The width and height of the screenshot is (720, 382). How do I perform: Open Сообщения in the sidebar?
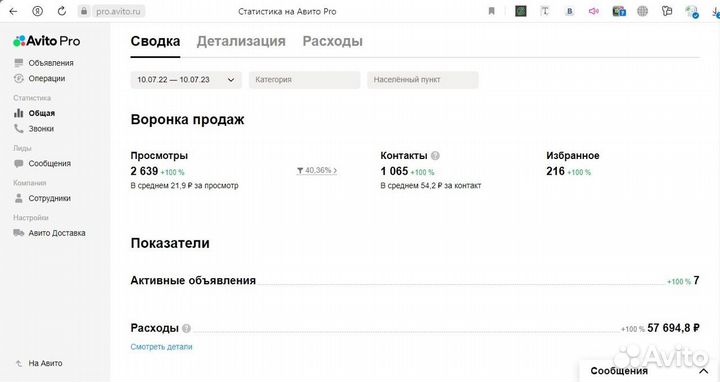50,163
